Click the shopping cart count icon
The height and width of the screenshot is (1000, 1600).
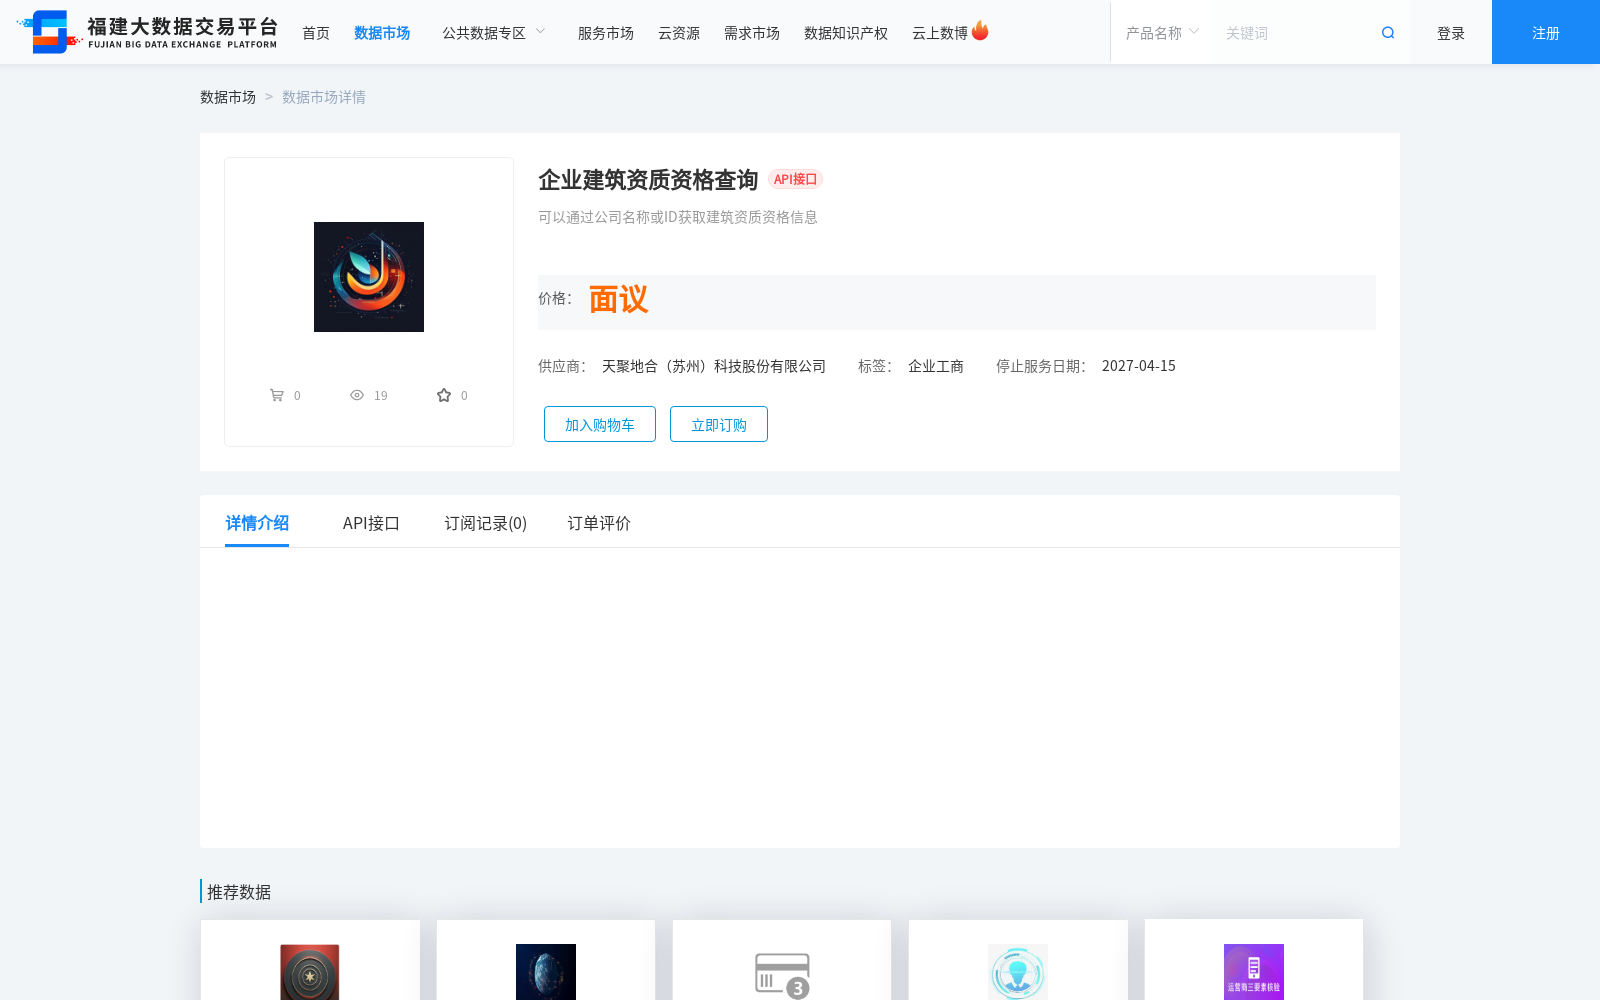point(277,395)
